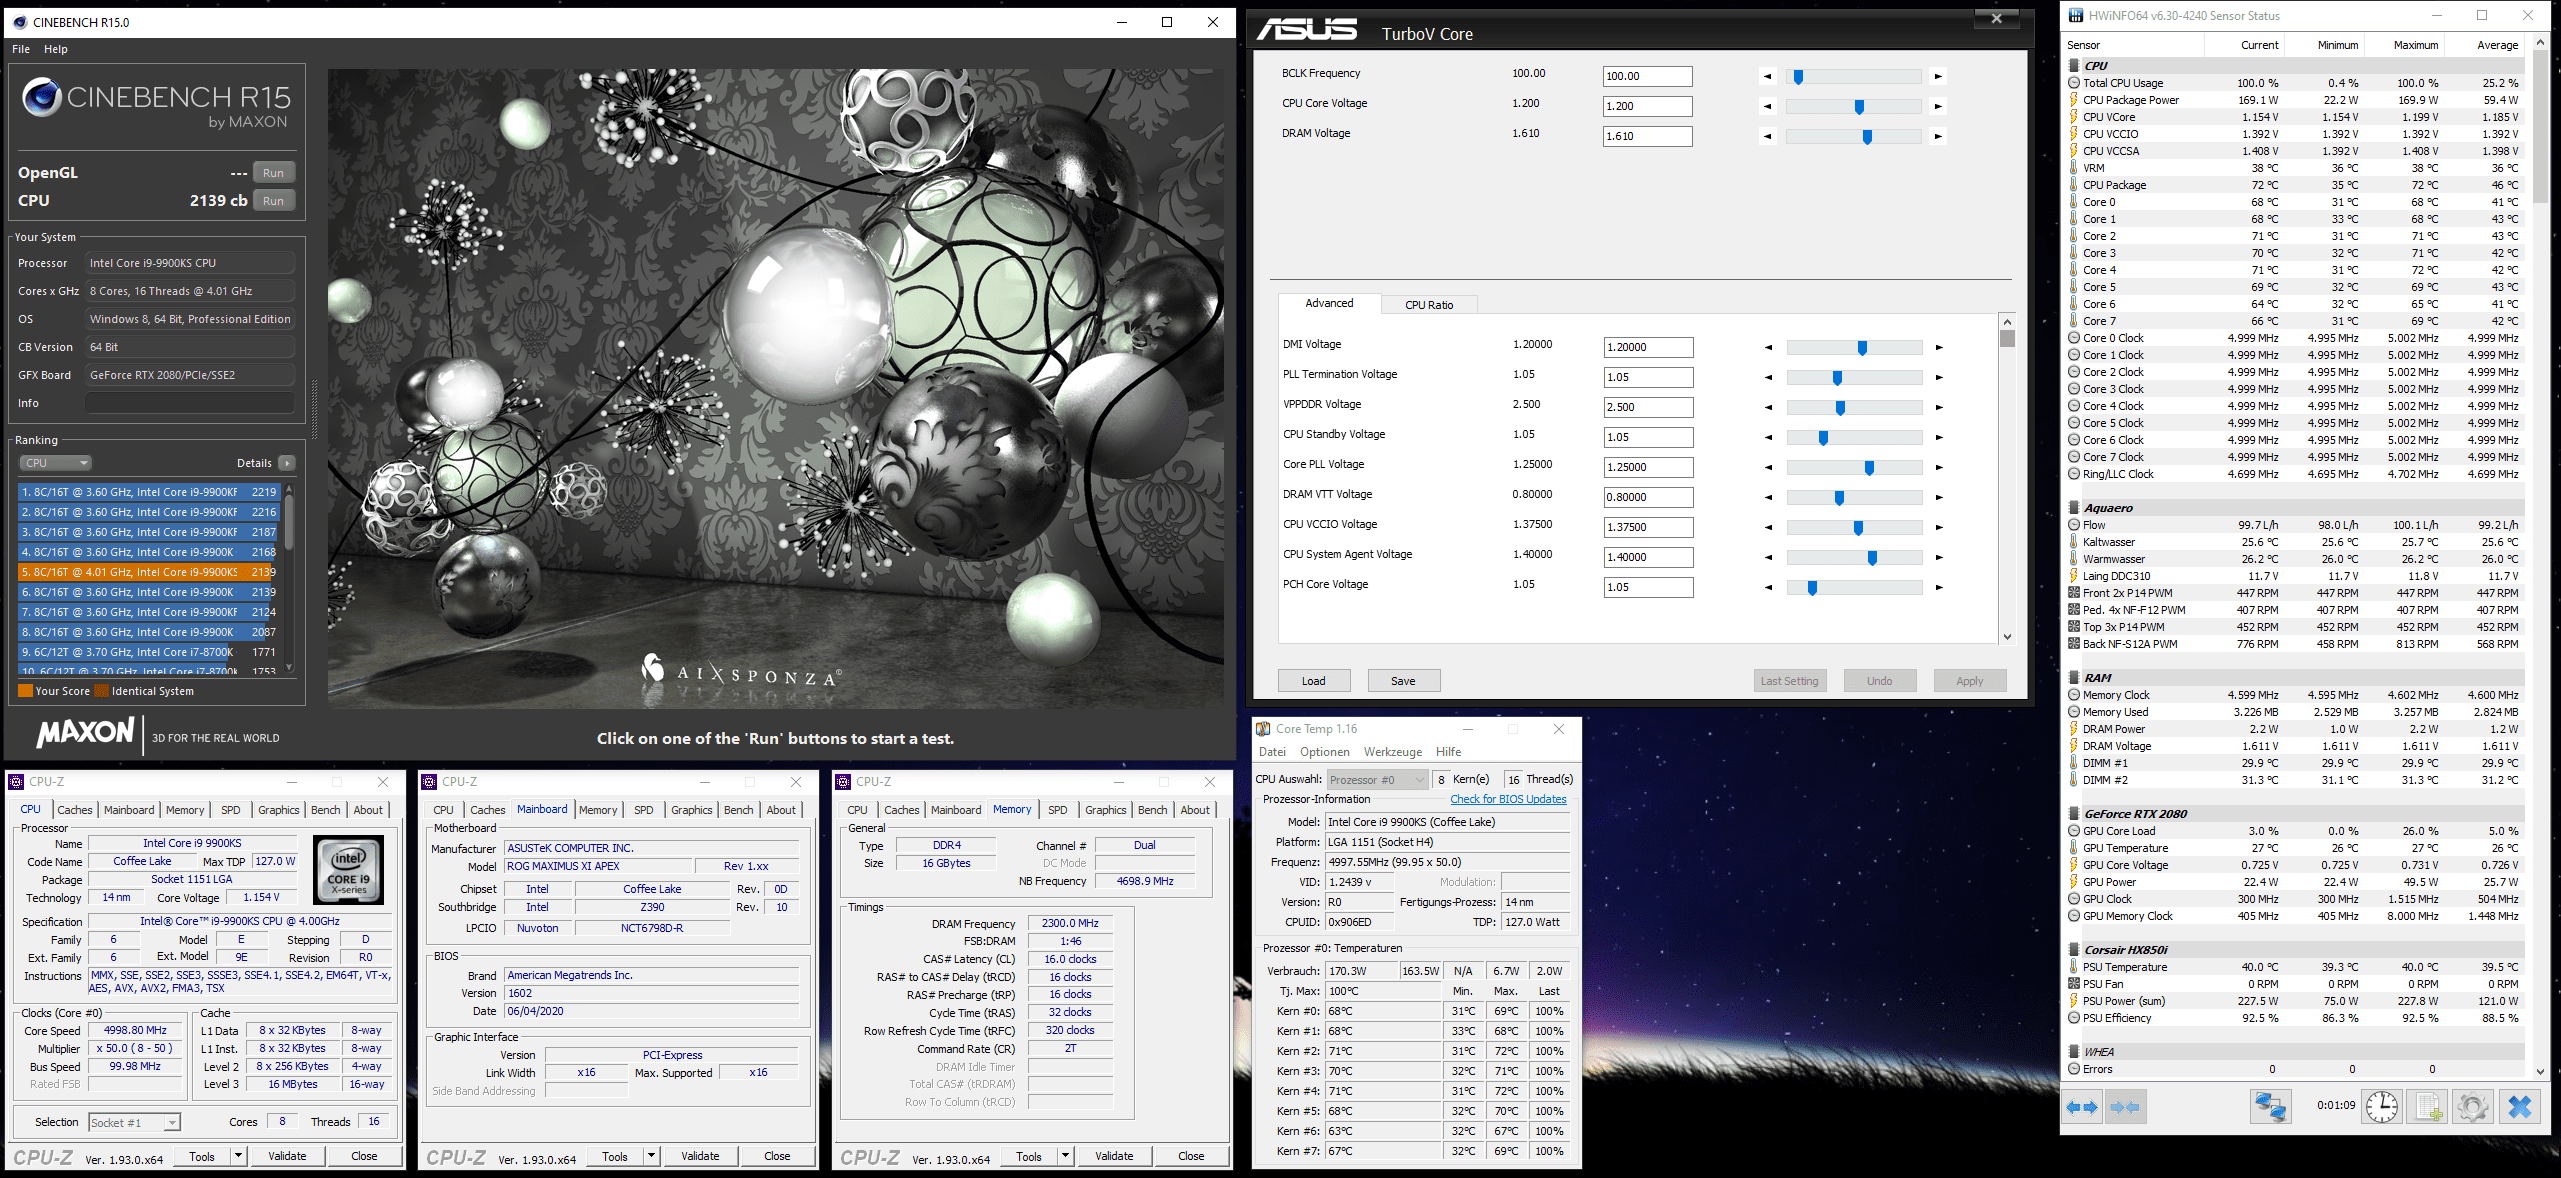
Task: Click the BCLK Frequency value input field
Action: coord(1647,76)
